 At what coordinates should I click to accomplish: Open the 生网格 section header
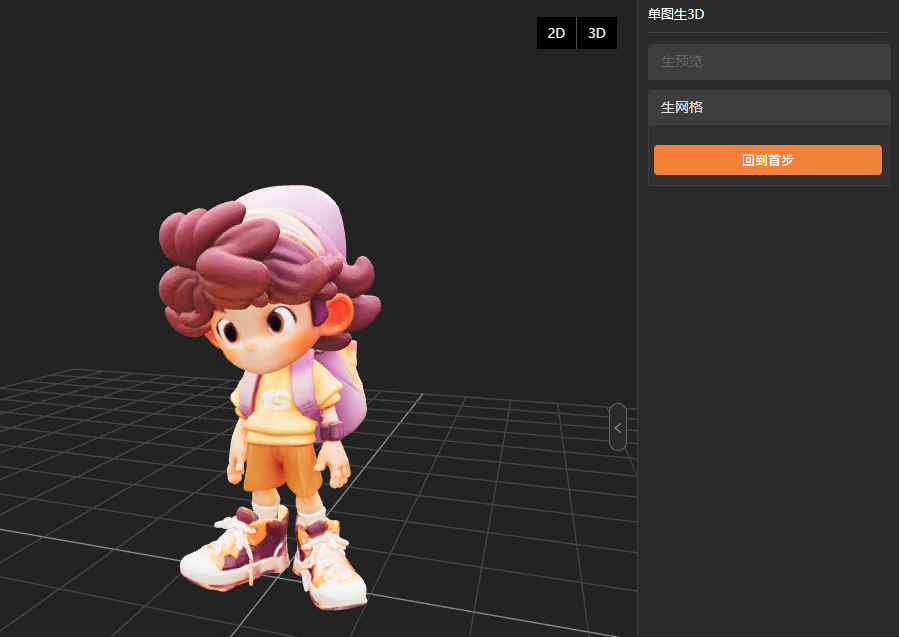pos(768,107)
